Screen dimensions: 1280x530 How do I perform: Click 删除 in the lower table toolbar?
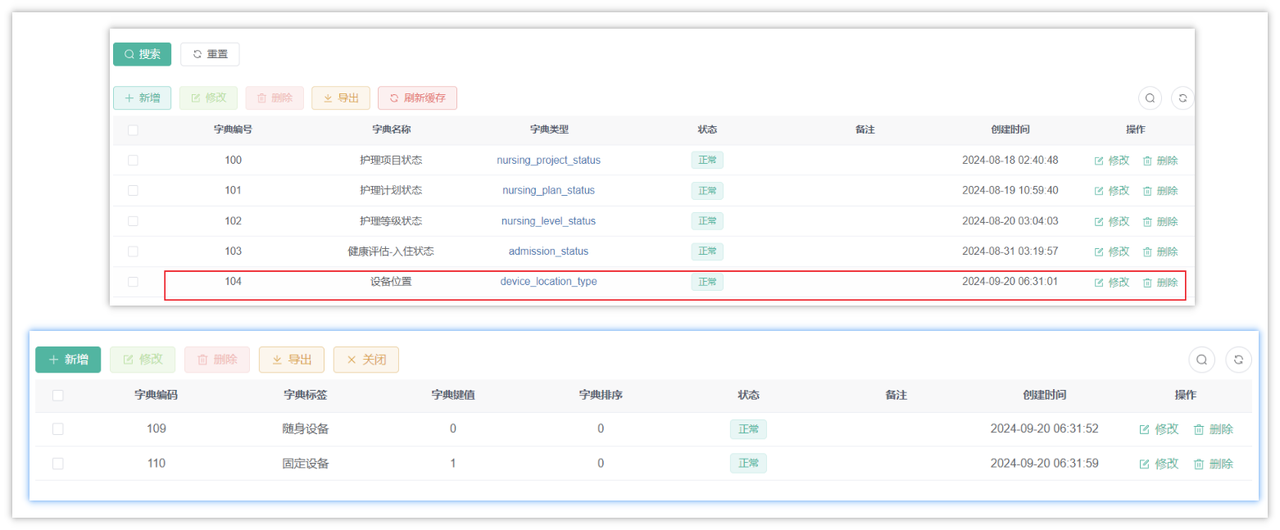[217, 359]
